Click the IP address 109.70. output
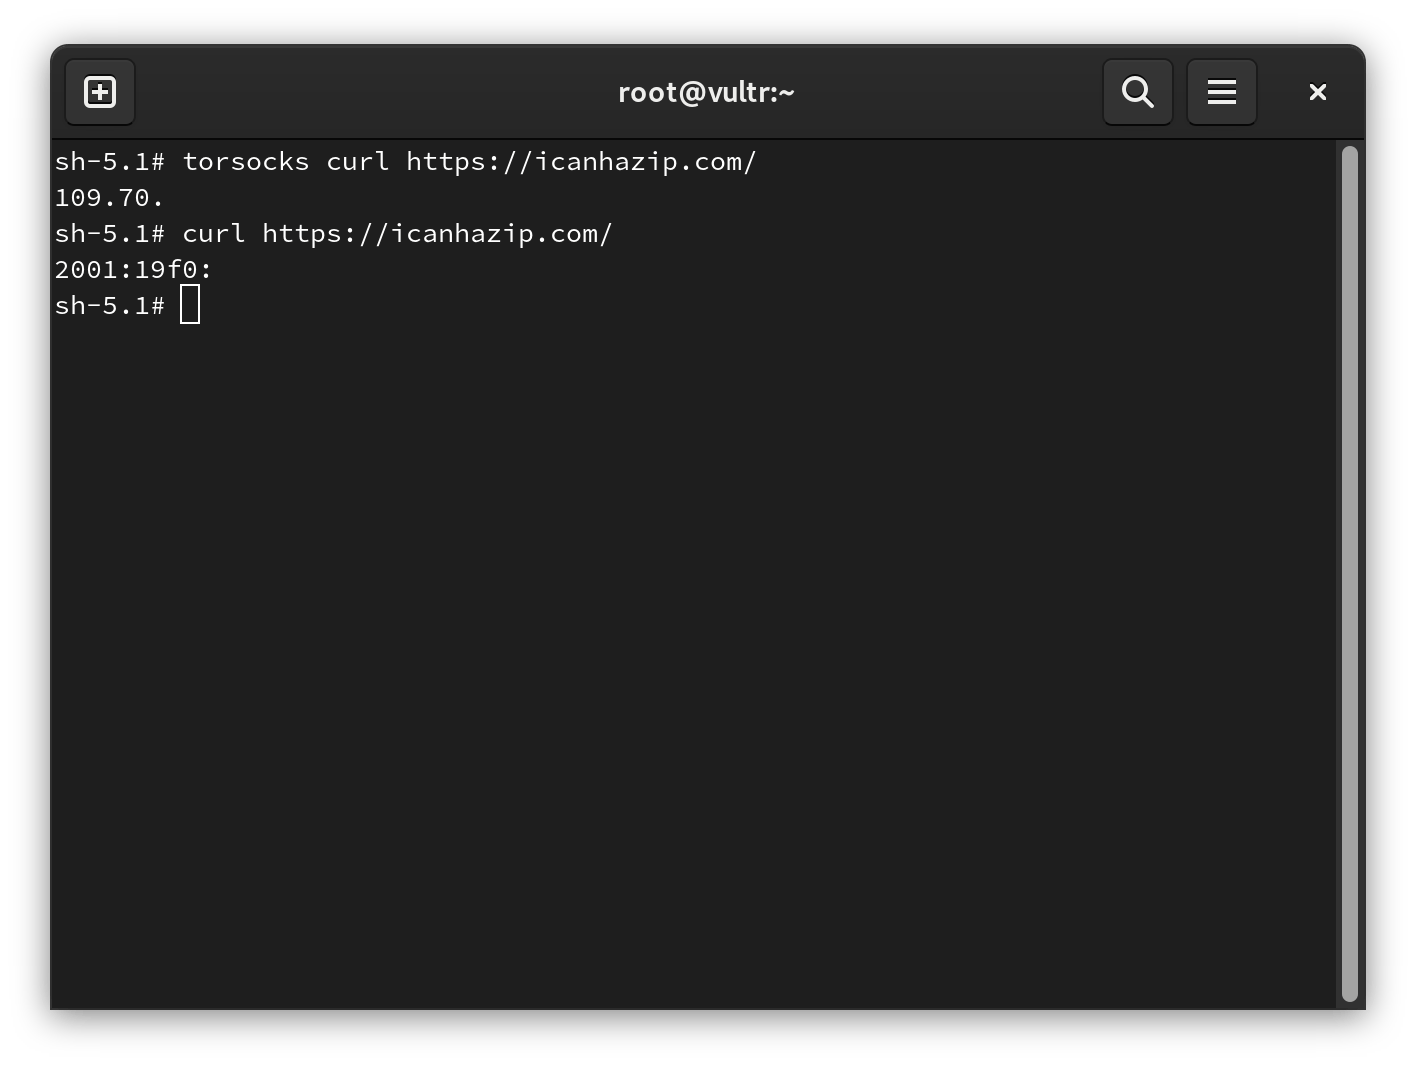This screenshot has height=1066, width=1416. 108,197
